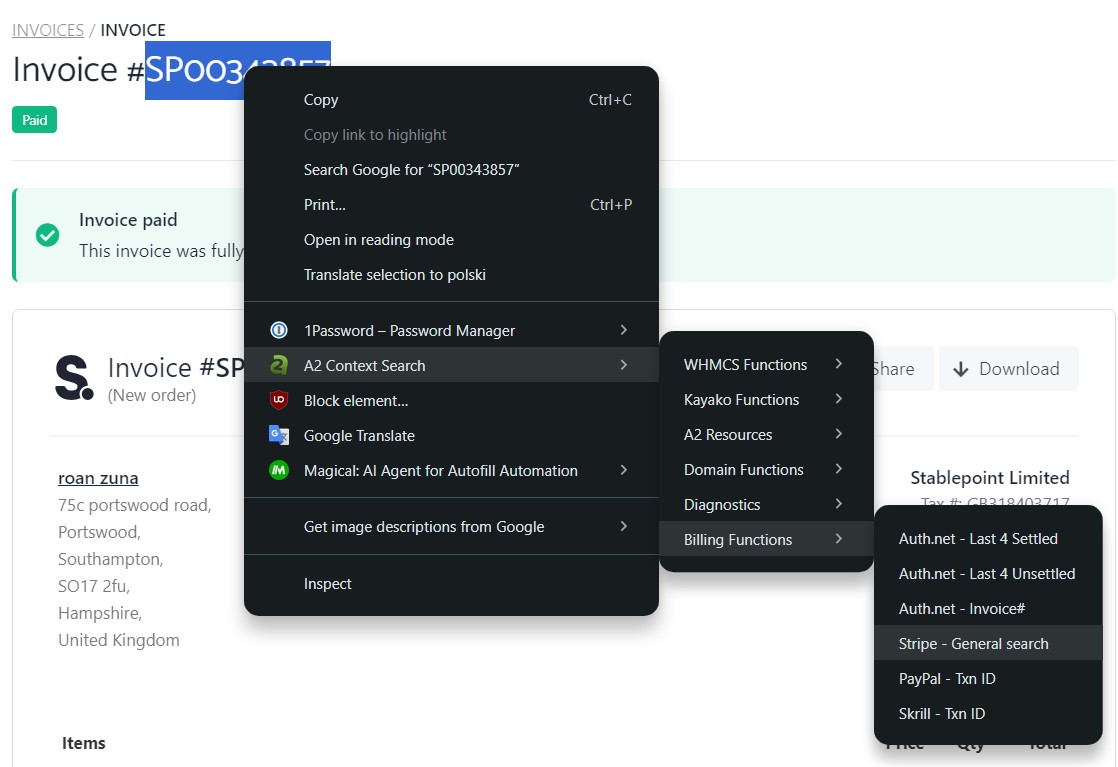Choose Translate selection to polski
Viewport: 1118px width, 767px height.
pyautogui.click(x=451, y=274)
